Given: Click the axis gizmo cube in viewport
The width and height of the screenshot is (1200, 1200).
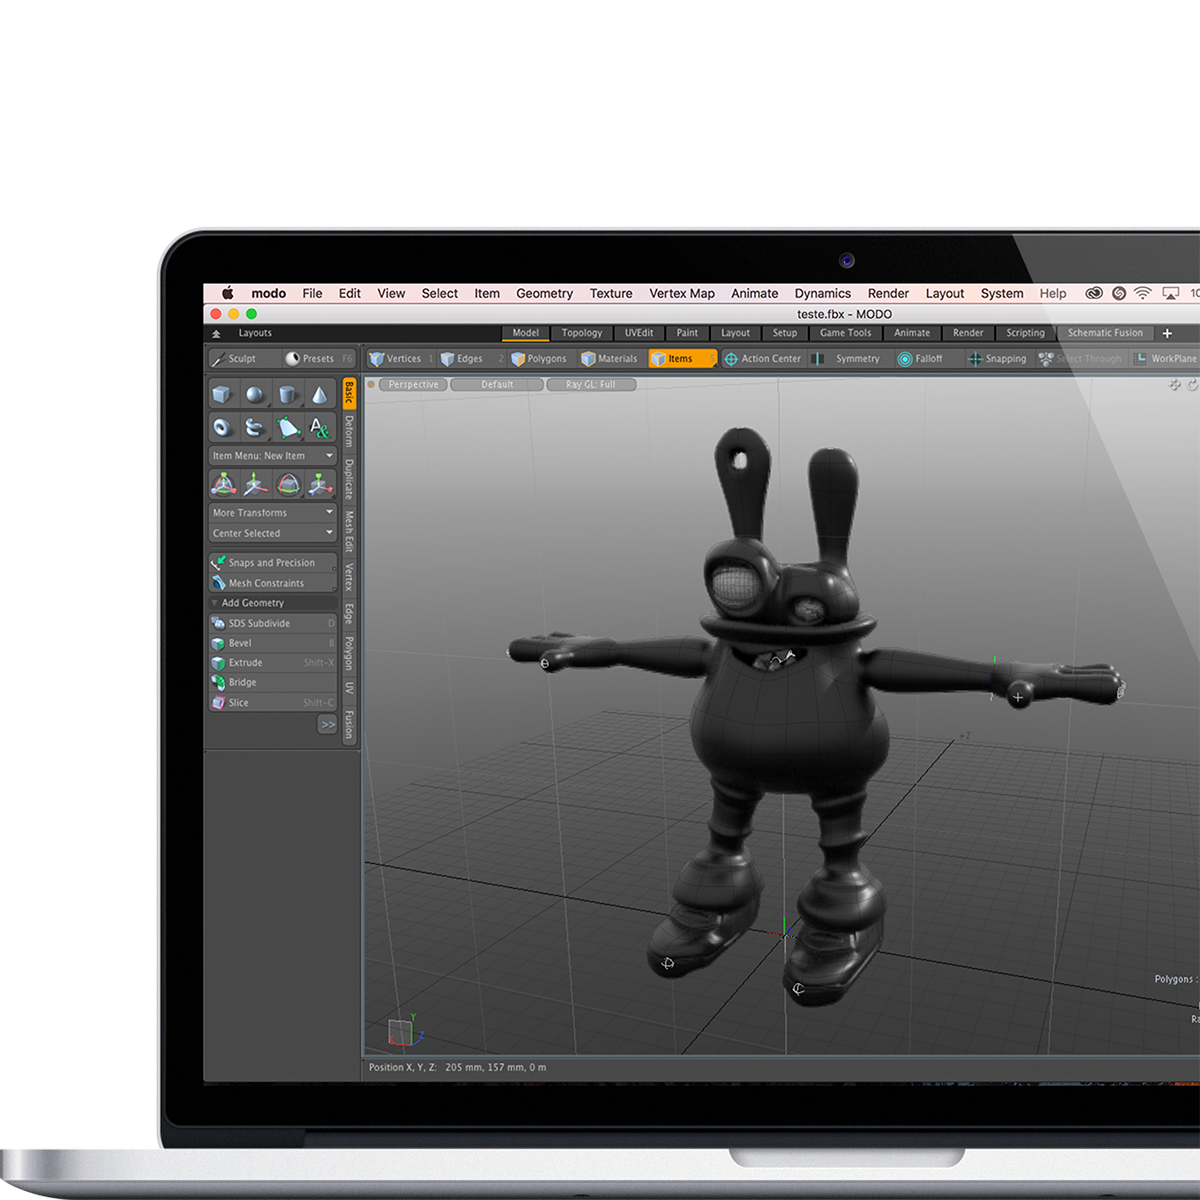Looking at the screenshot, I should pos(400,1032).
